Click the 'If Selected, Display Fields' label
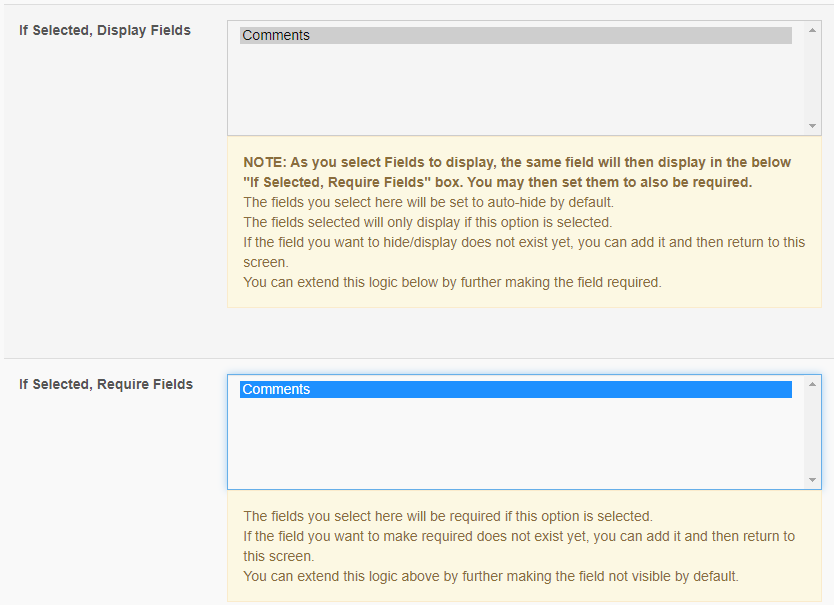This screenshot has width=834, height=605. point(105,30)
